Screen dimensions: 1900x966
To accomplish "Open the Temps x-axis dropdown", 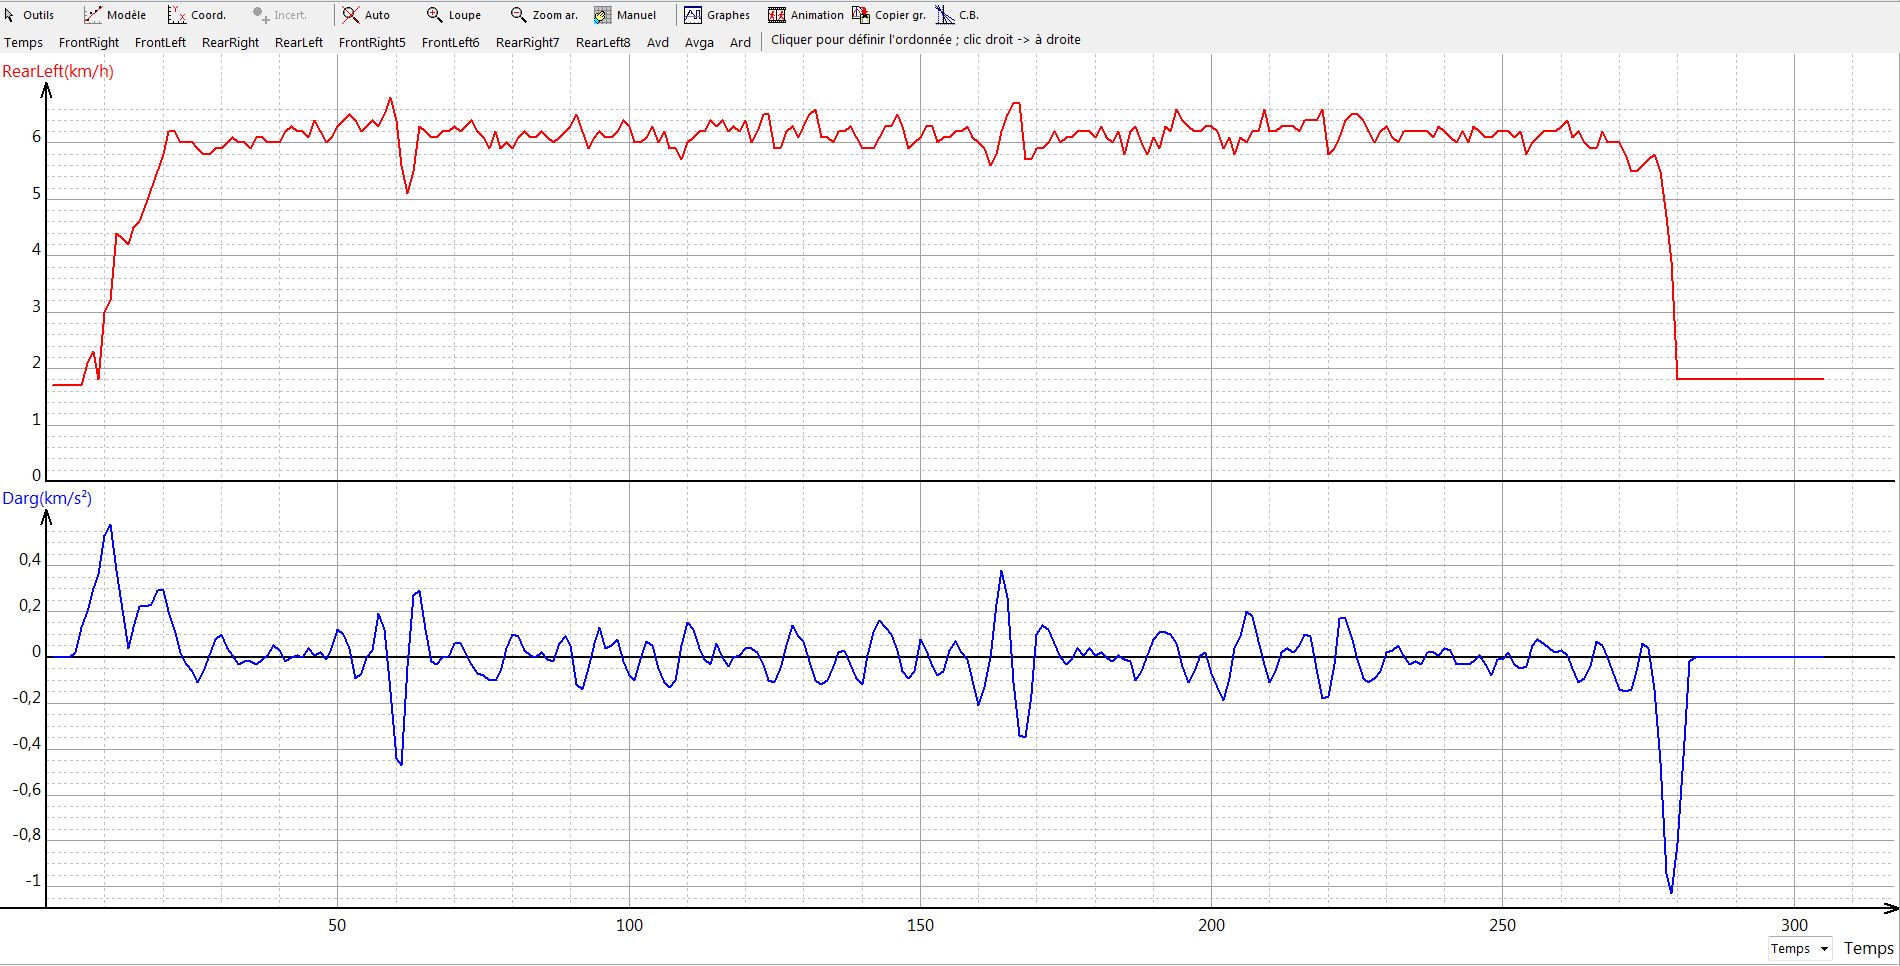I will [1799, 949].
